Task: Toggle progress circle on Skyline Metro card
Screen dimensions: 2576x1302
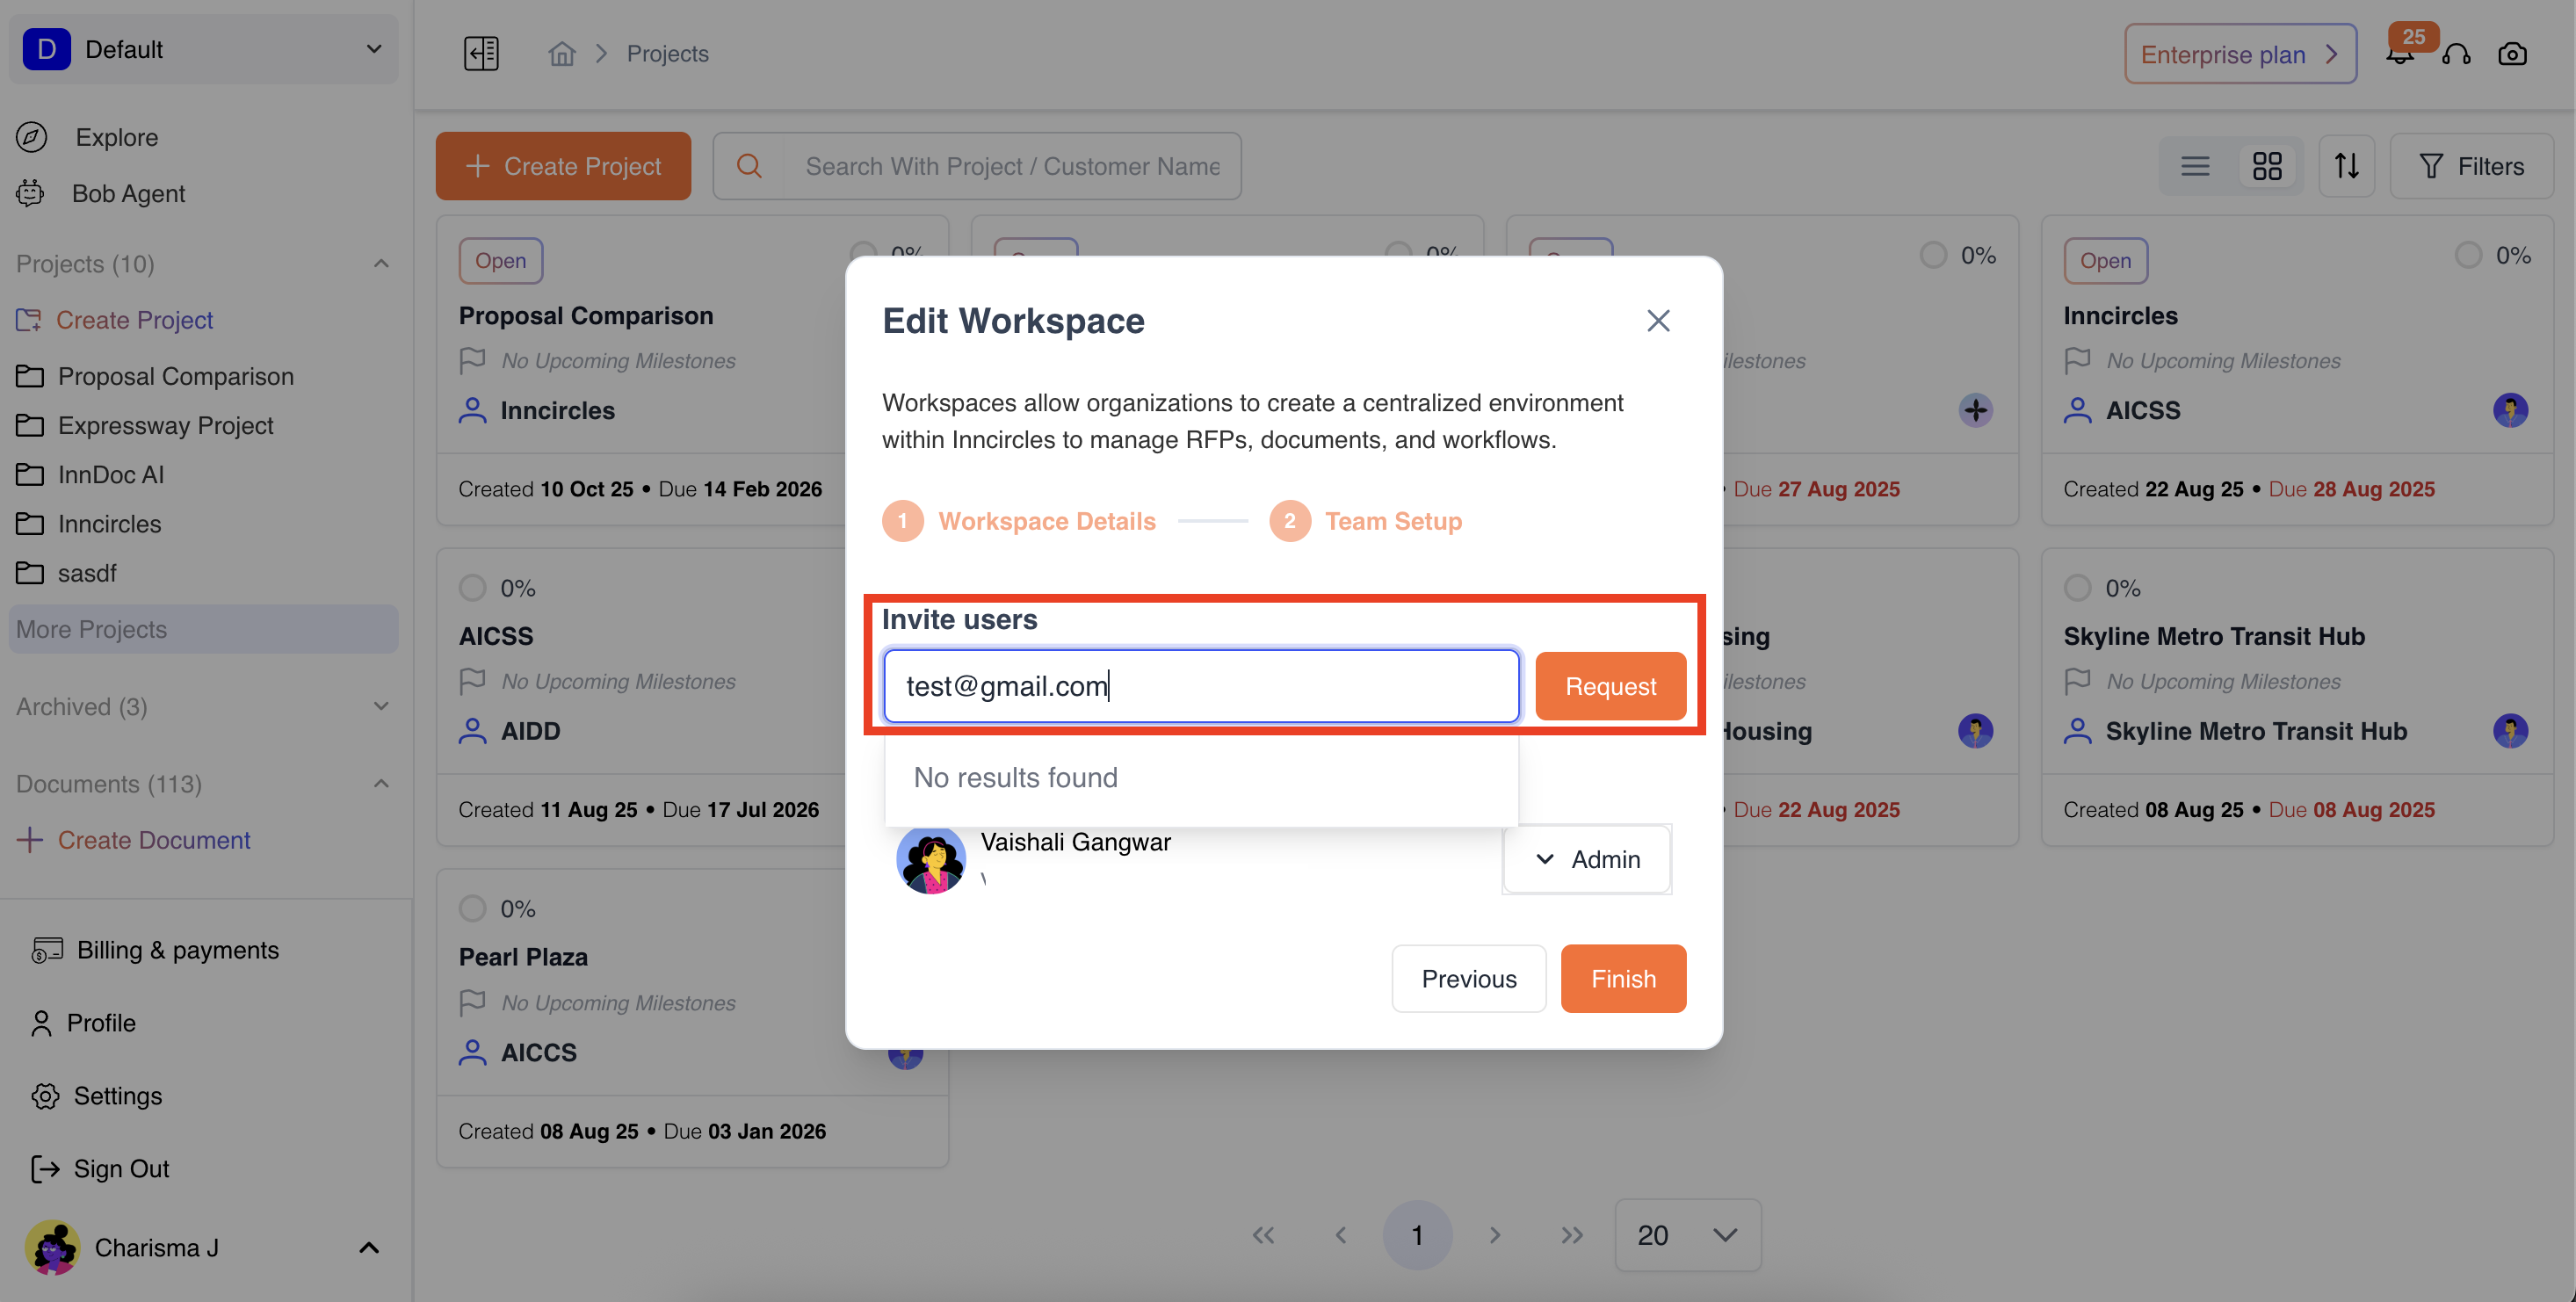Action: coord(2078,588)
